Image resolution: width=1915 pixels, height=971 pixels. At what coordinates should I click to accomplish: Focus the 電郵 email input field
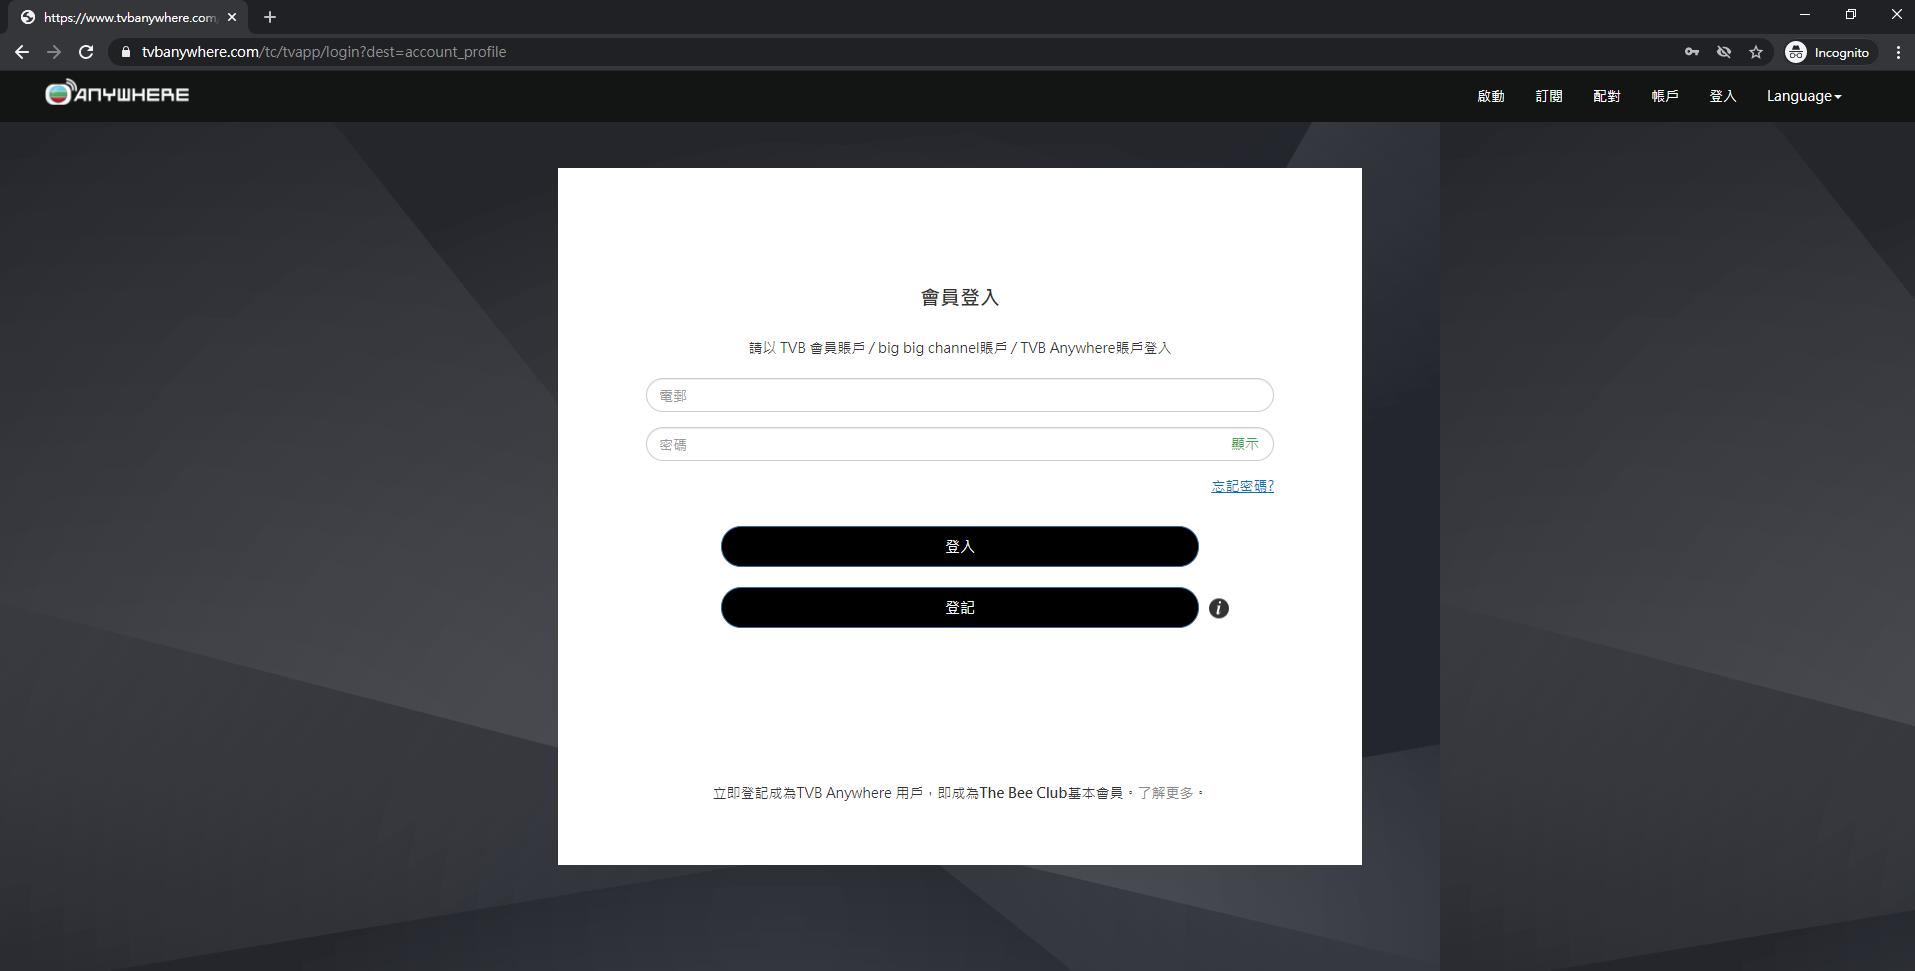pyautogui.click(x=959, y=395)
